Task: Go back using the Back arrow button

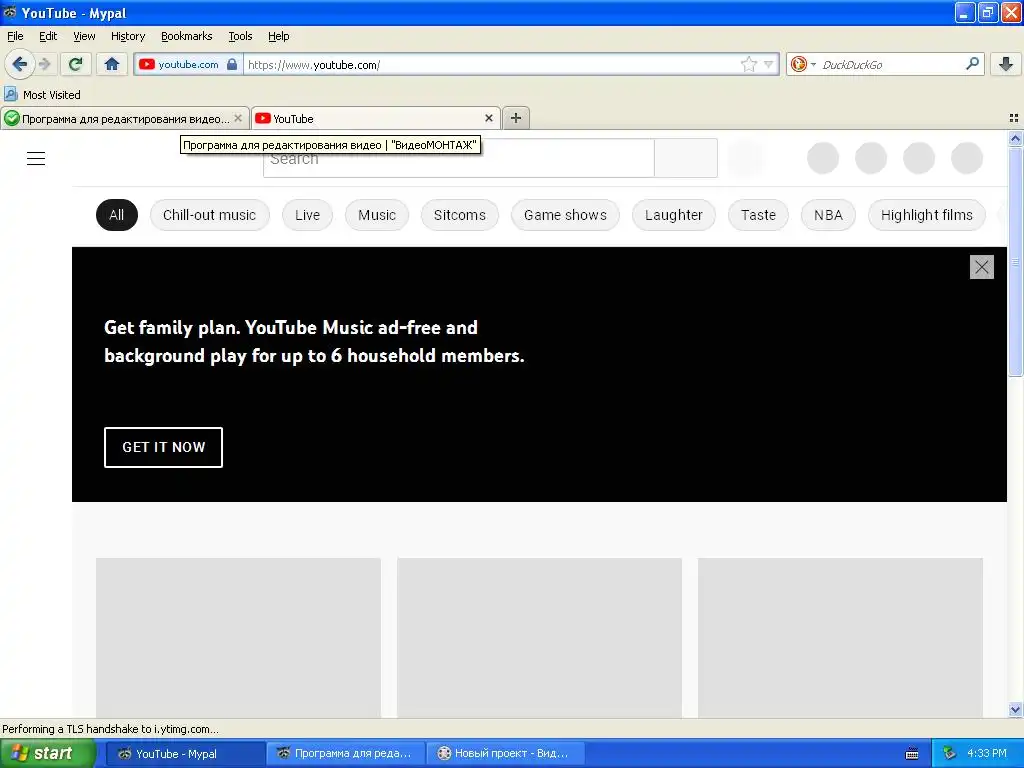Action: tap(19, 64)
